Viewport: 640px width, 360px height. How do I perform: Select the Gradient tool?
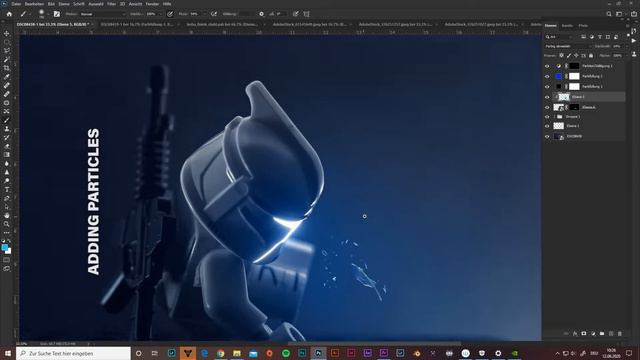pos(7,155)
